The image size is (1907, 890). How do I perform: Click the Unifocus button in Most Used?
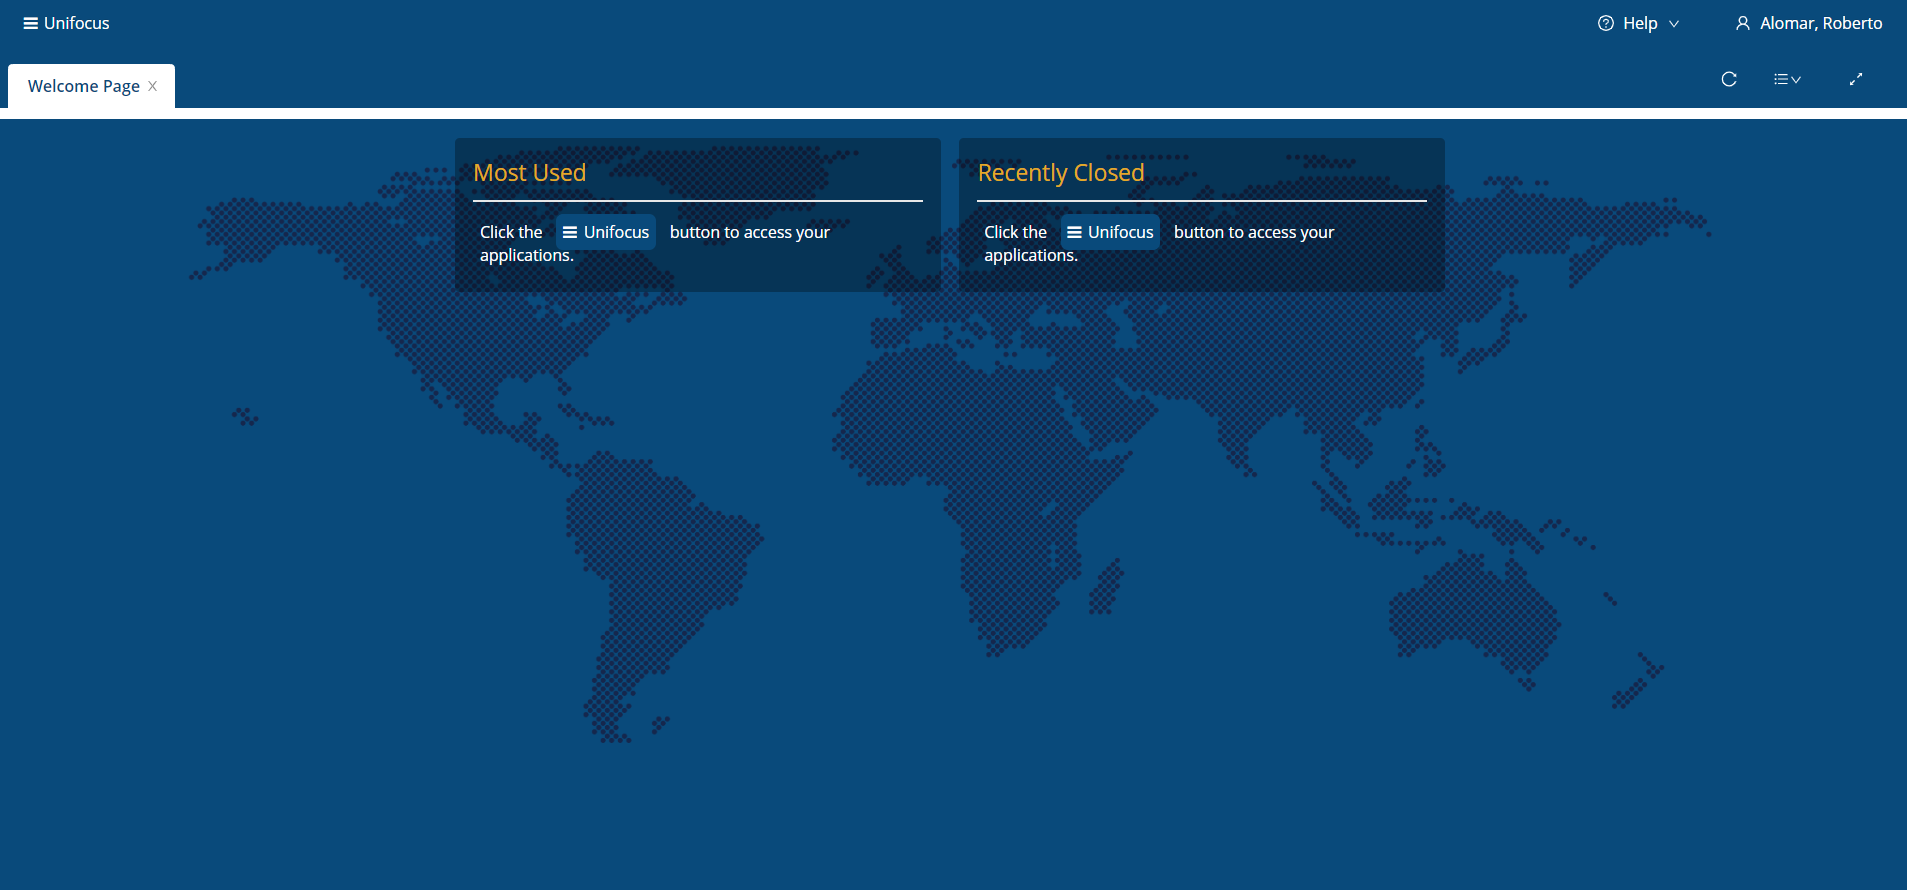[606, 232]
